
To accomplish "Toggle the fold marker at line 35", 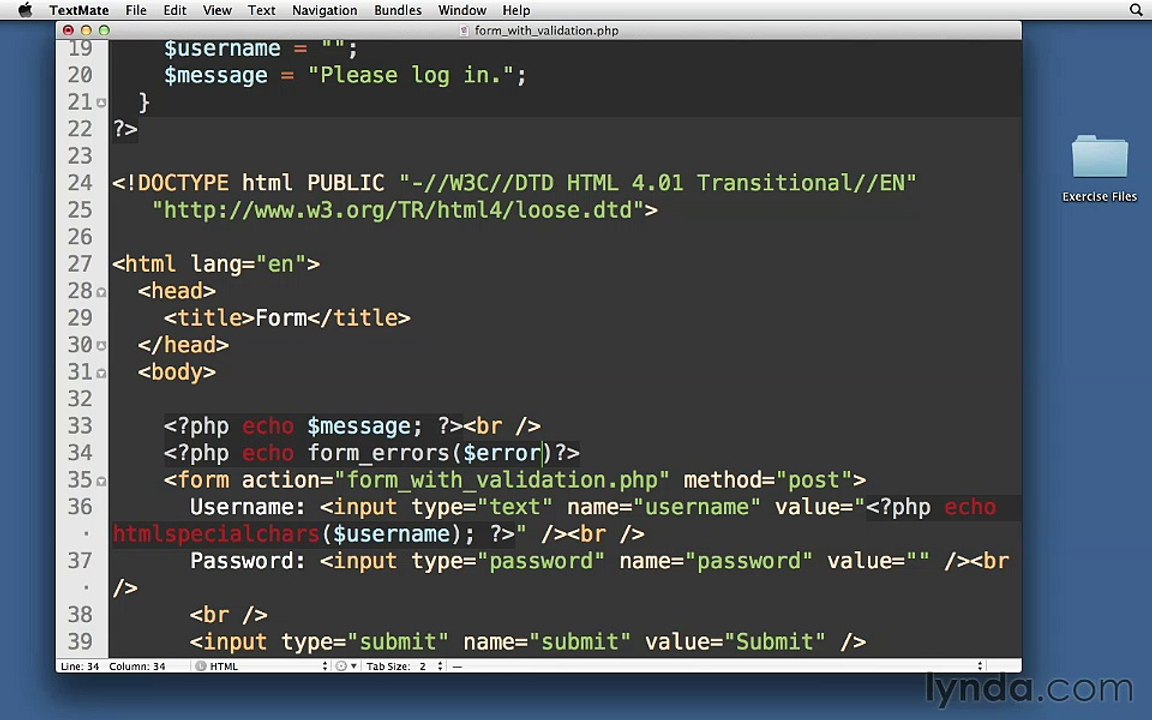I will [101, 481].
